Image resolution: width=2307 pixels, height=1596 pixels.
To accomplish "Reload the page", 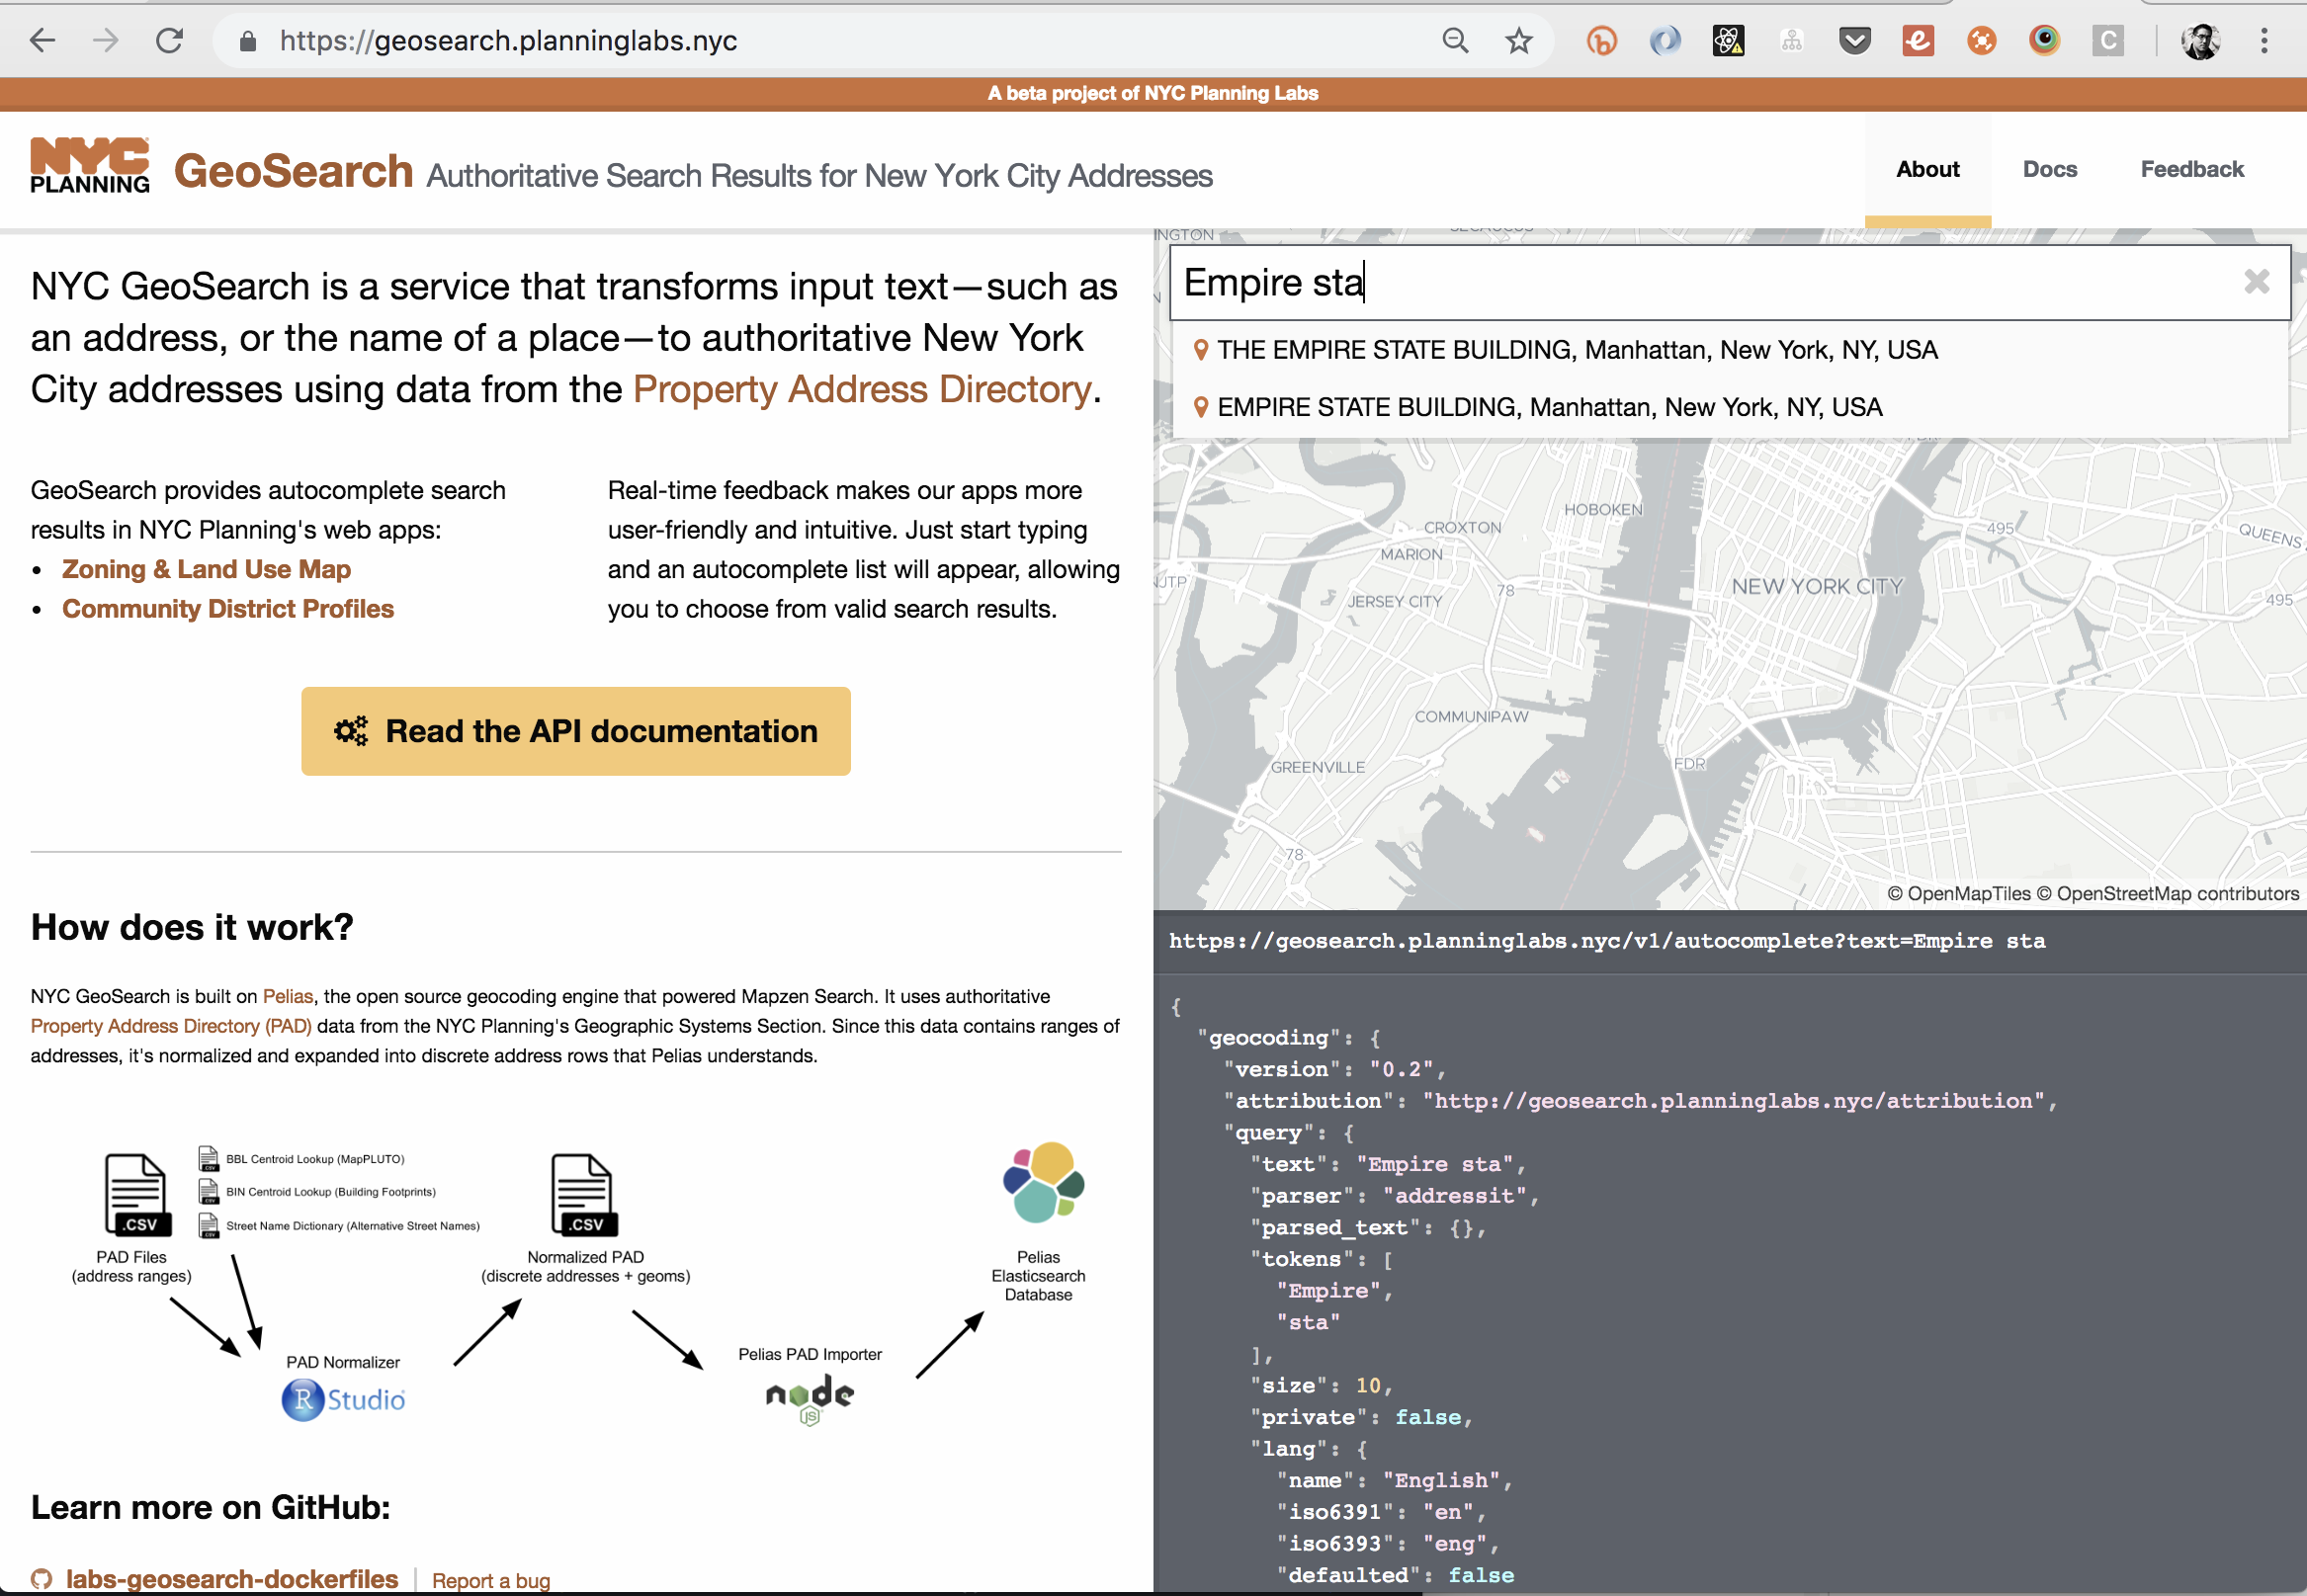I will click(169, 41).
